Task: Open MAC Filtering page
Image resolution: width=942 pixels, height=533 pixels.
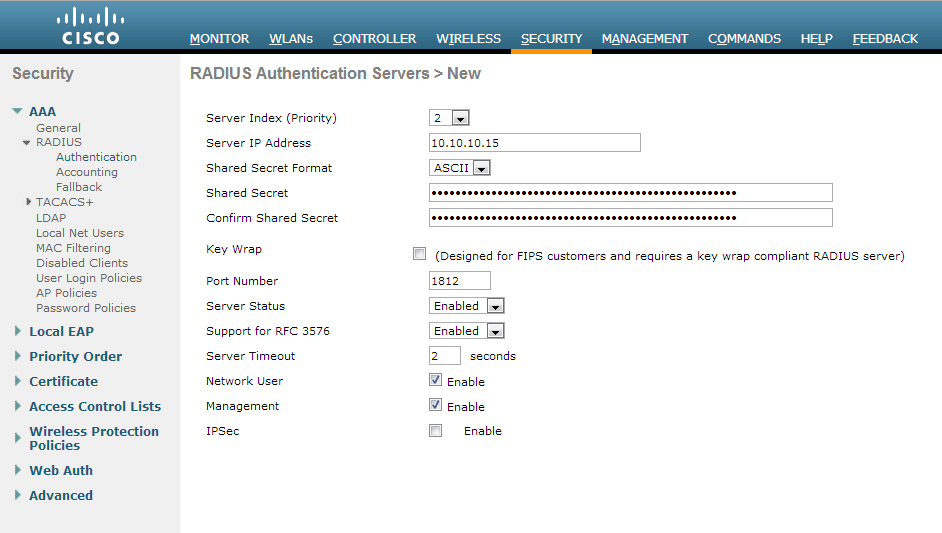Action: pos(73,248)
